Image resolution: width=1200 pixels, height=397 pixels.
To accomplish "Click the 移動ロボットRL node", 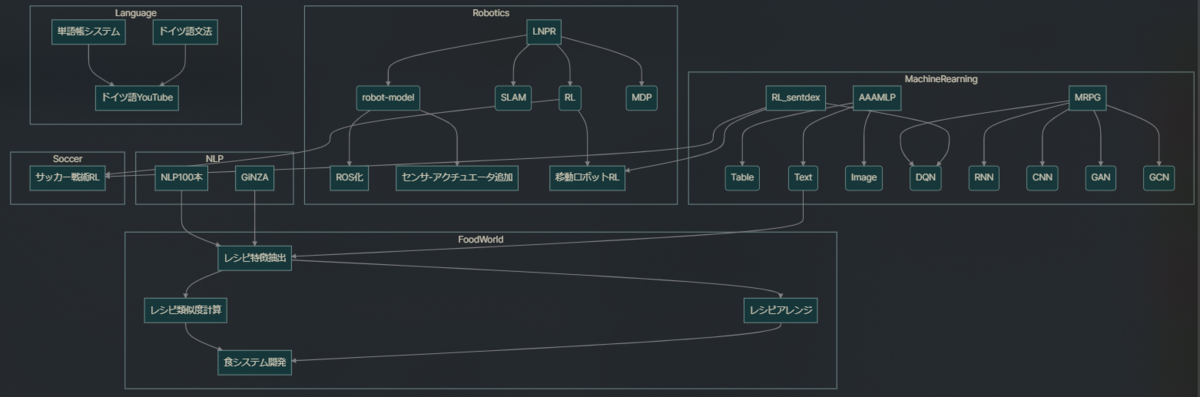I will pyautogui.click(x=588, y=179).
